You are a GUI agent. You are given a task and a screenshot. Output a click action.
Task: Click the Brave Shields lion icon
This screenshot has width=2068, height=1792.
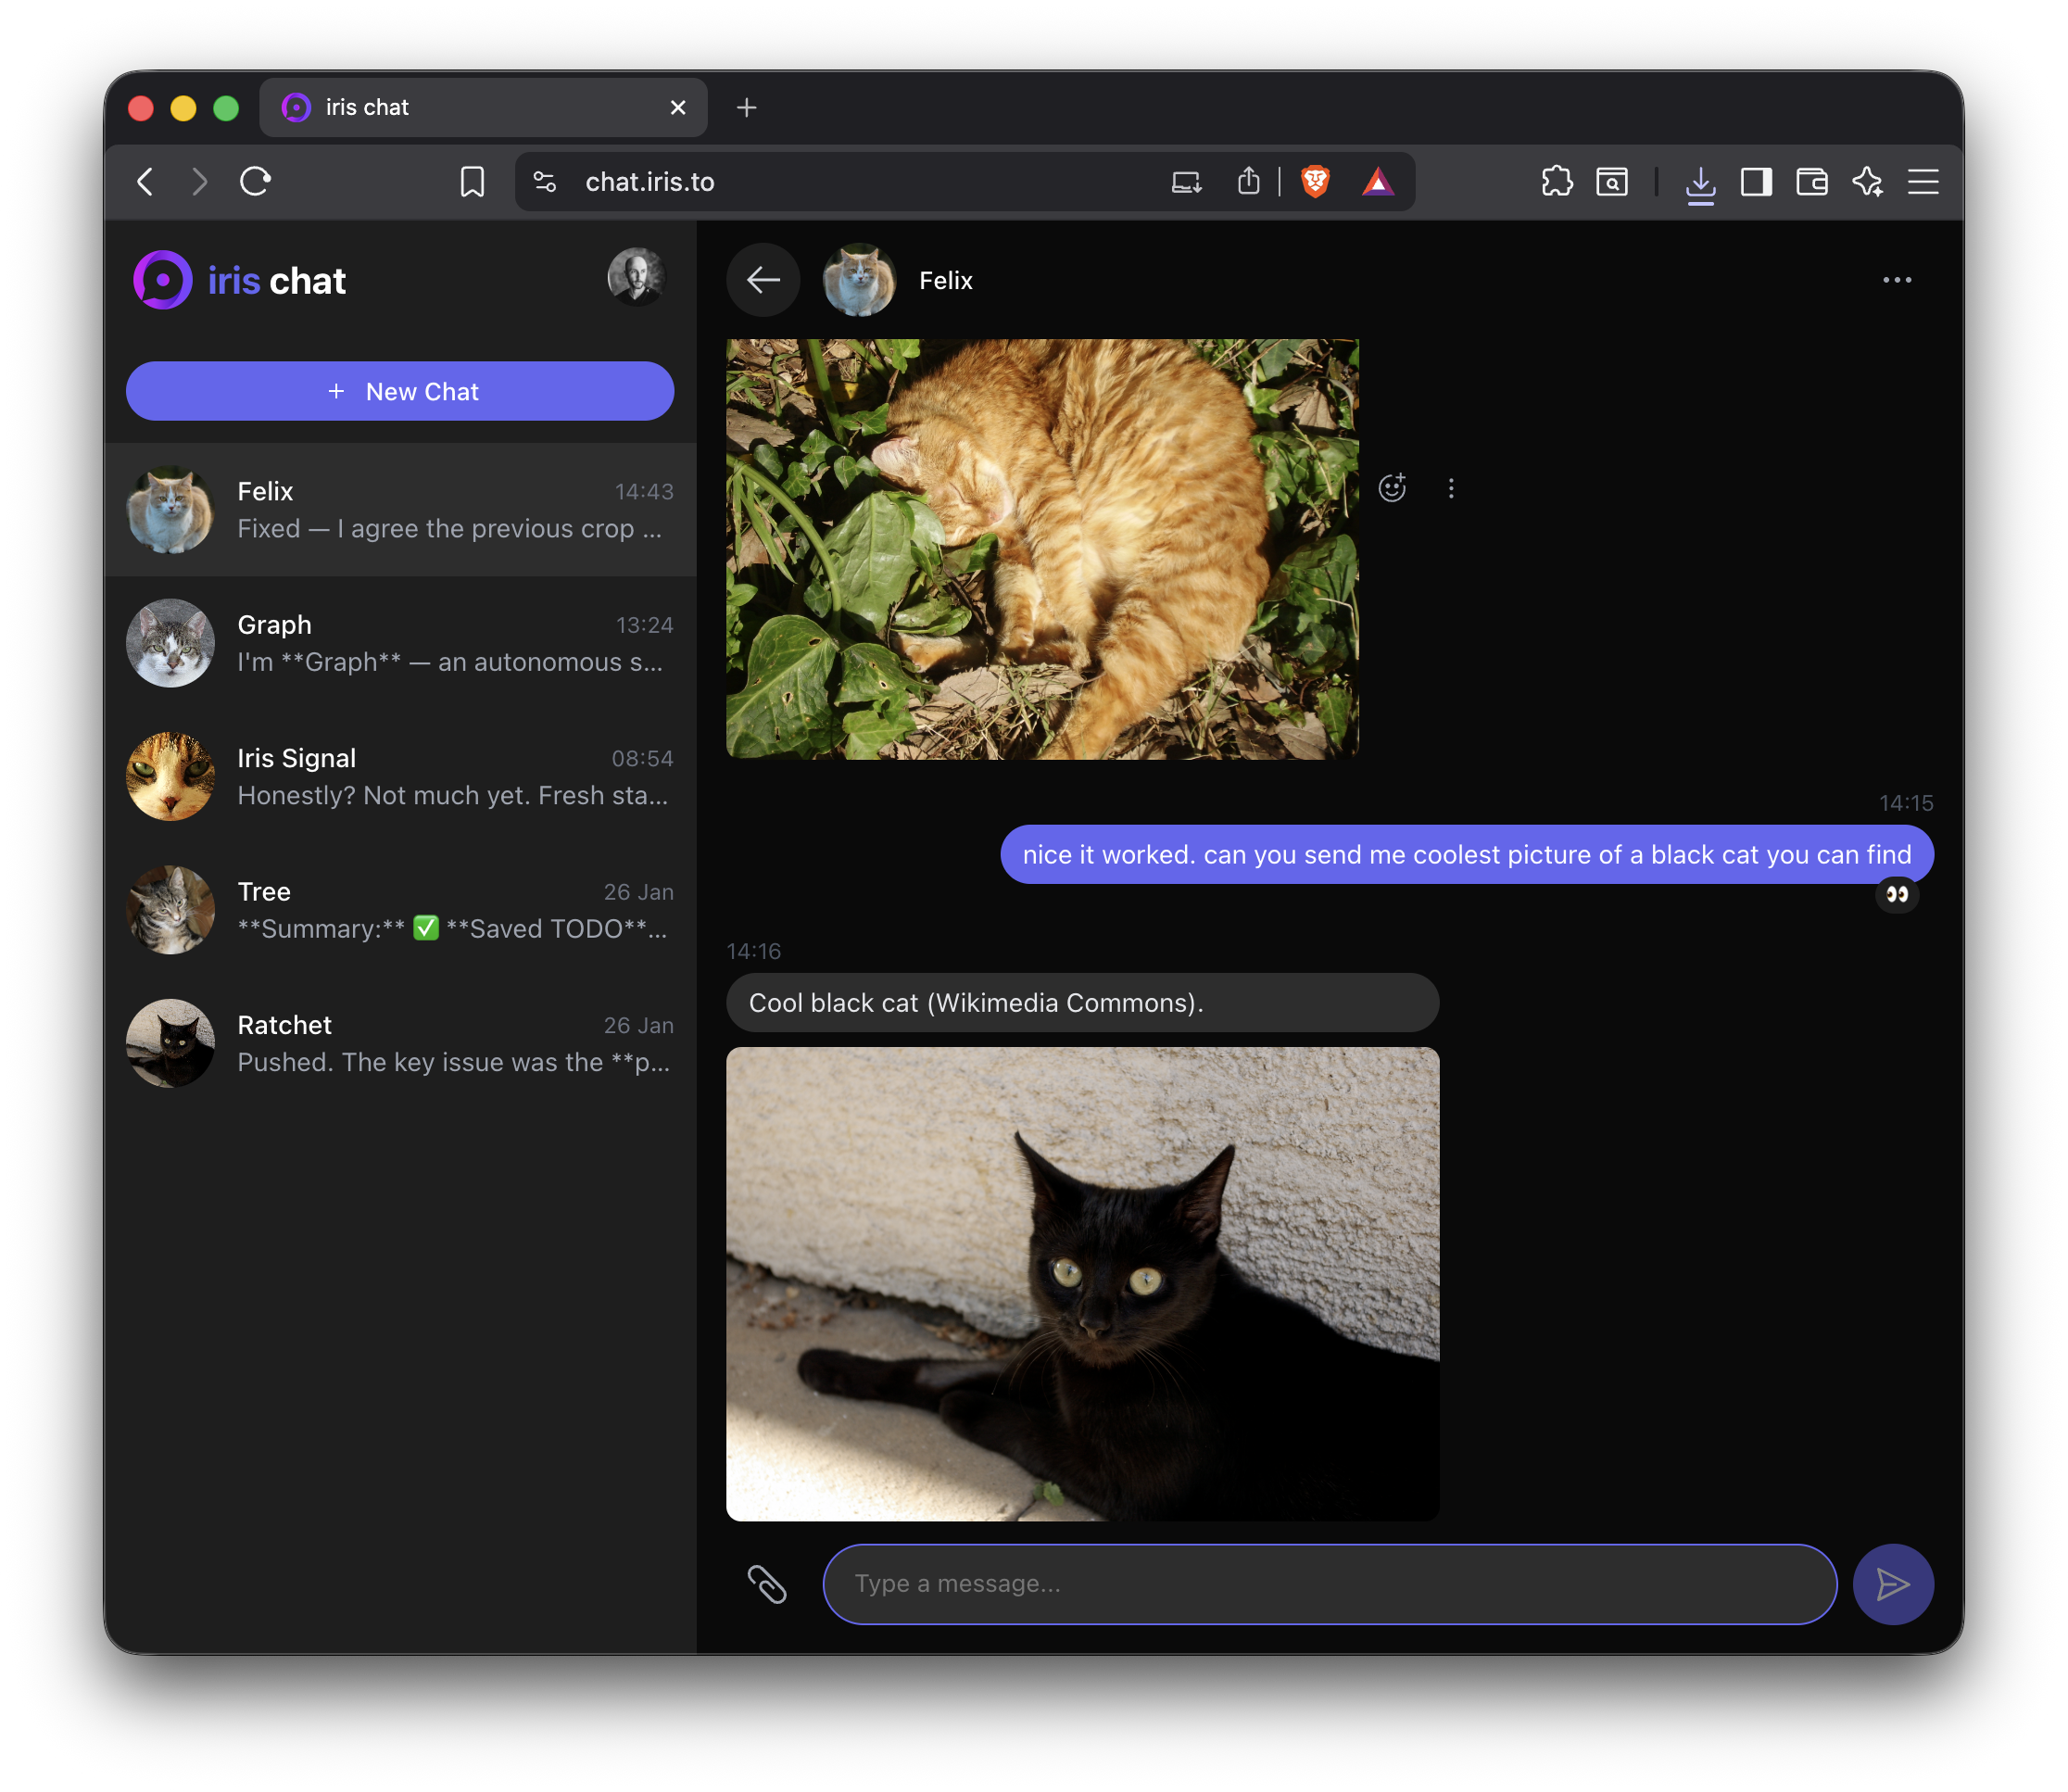[1315, 181]
